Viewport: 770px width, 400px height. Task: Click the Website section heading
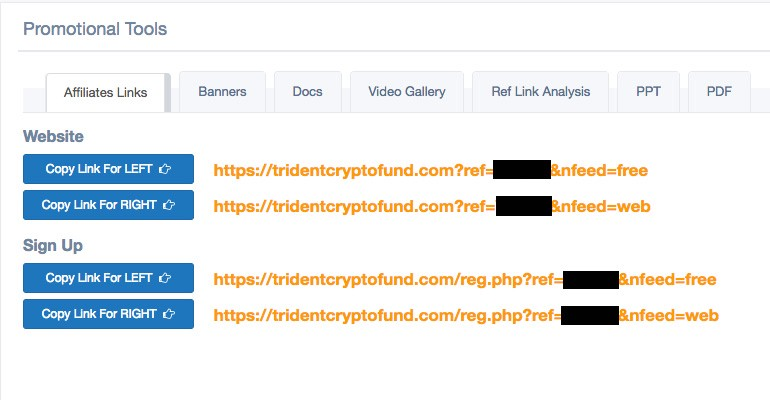54,136
